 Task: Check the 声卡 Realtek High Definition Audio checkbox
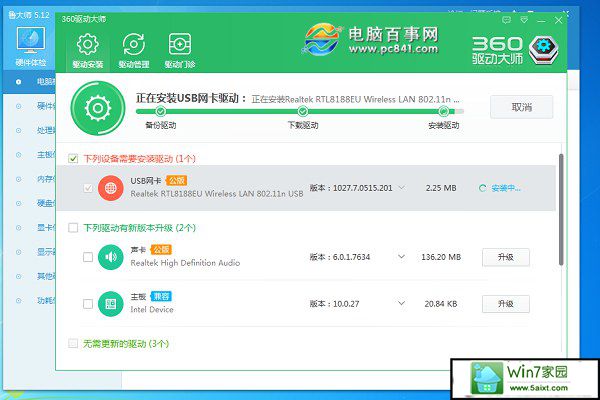point(88,257)
